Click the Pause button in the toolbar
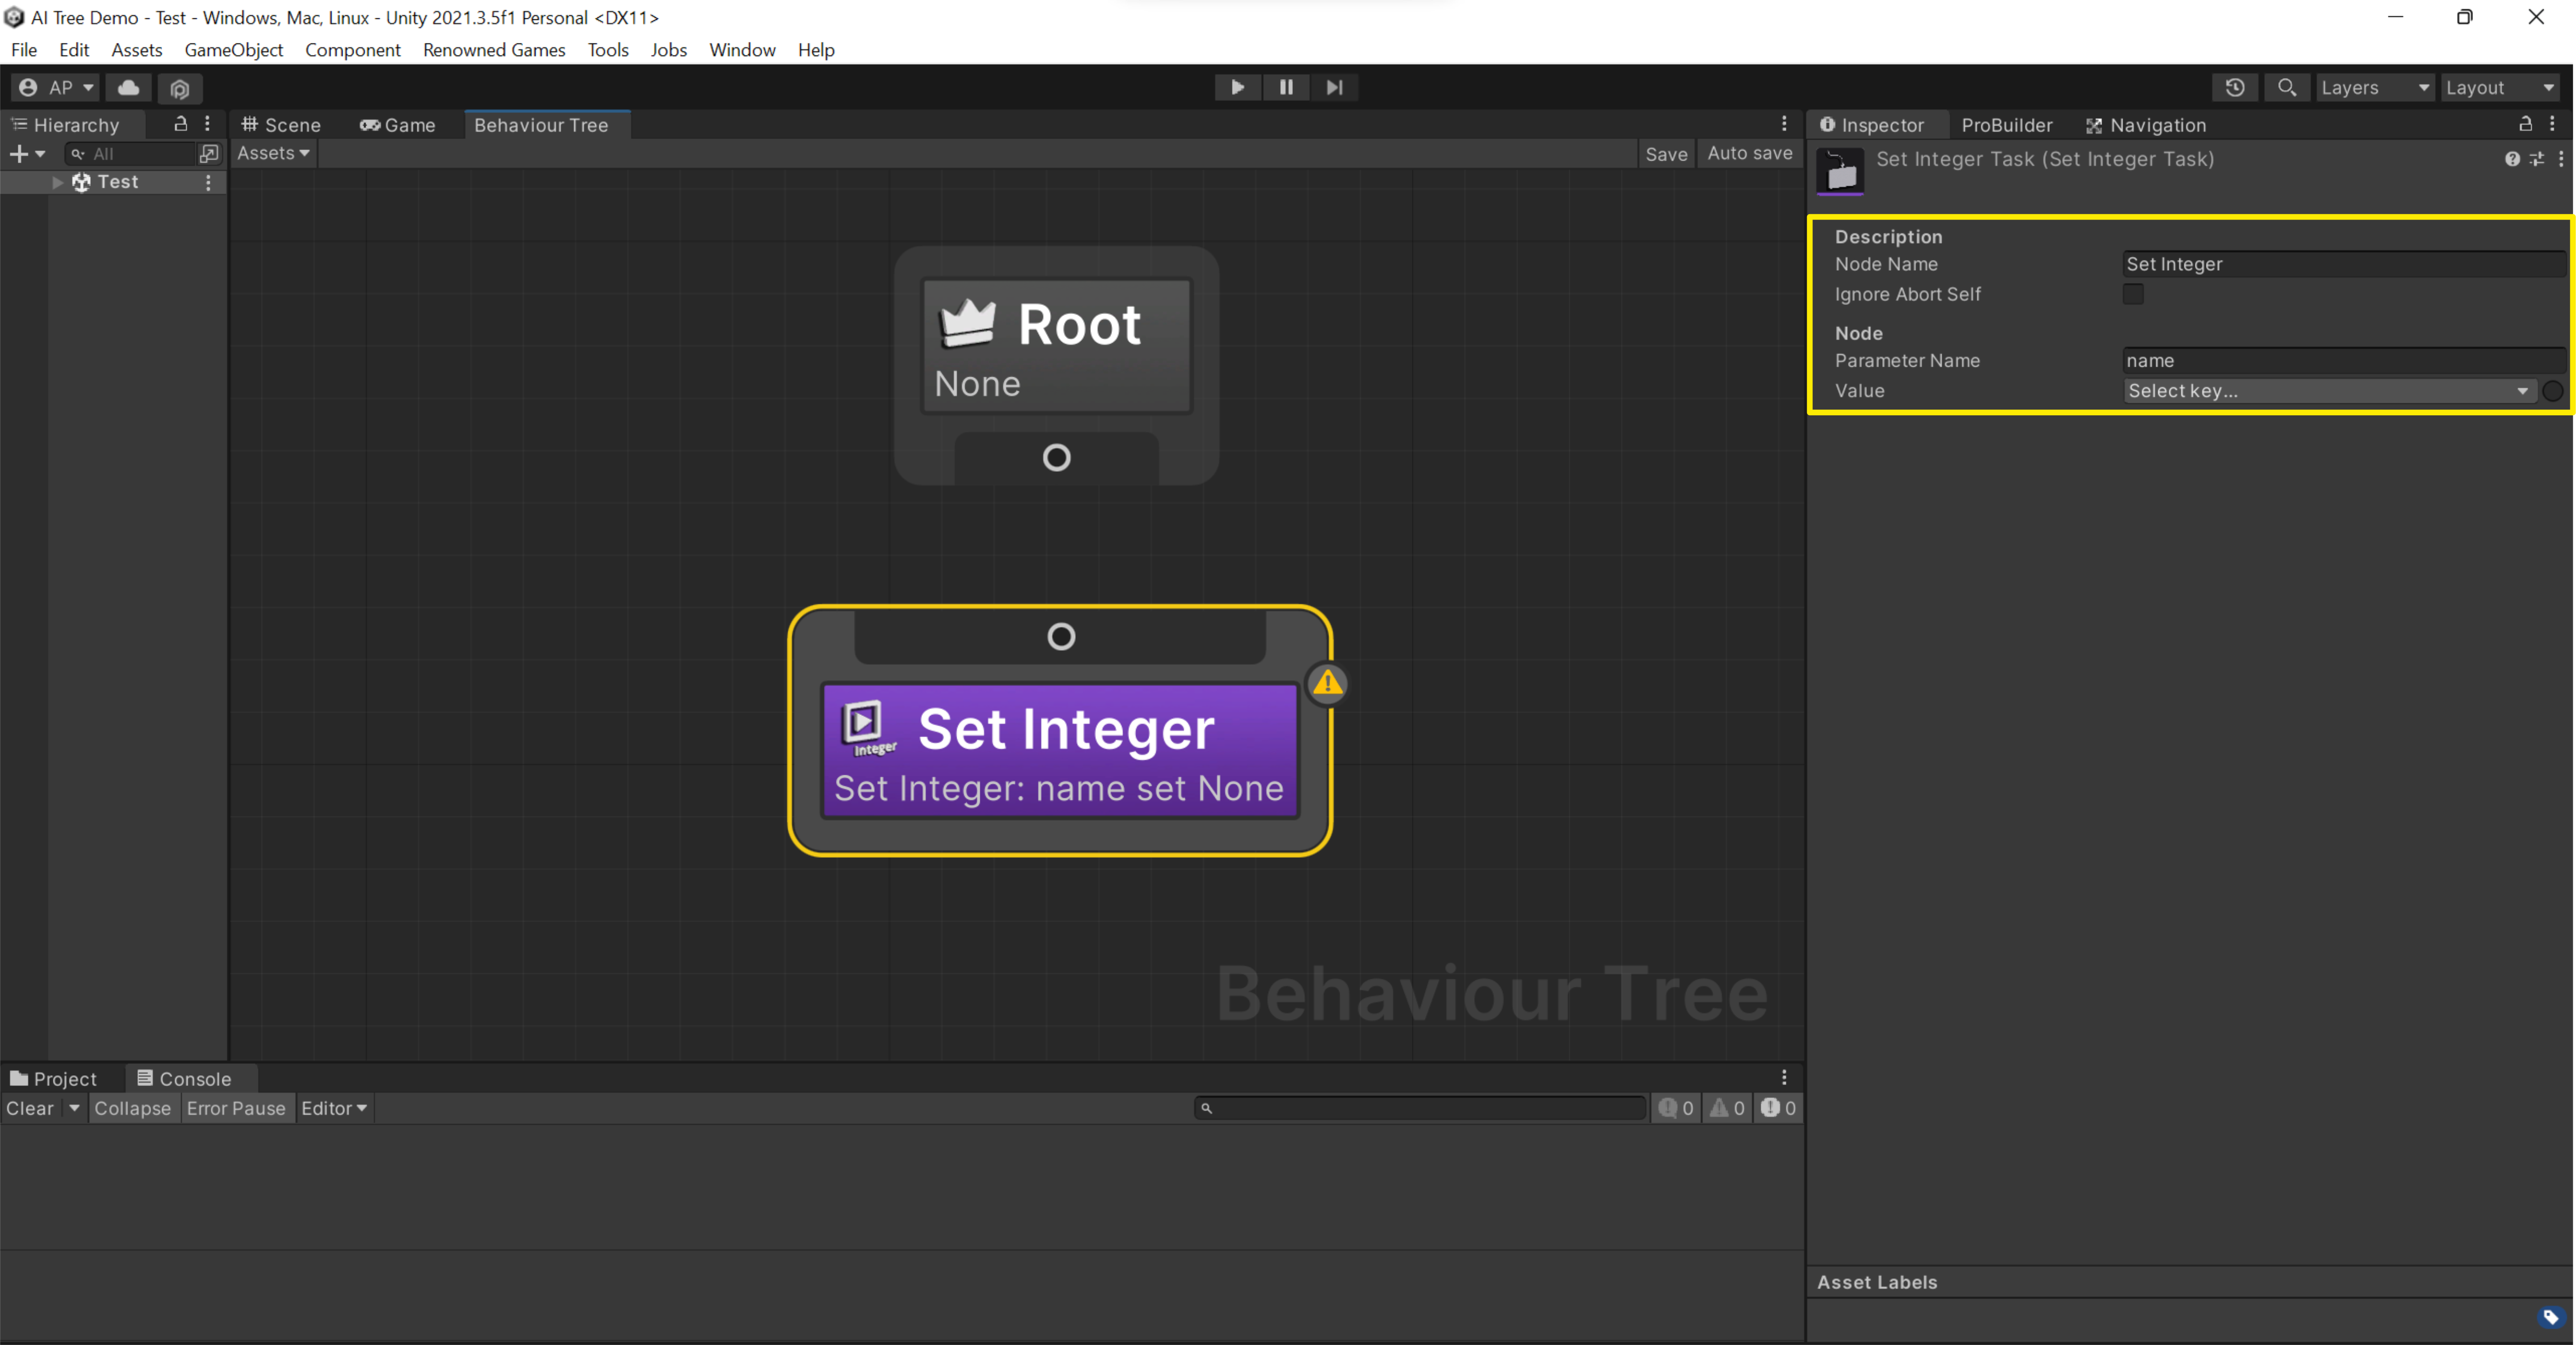The image size is (2576, 1345). (1286, 87)
